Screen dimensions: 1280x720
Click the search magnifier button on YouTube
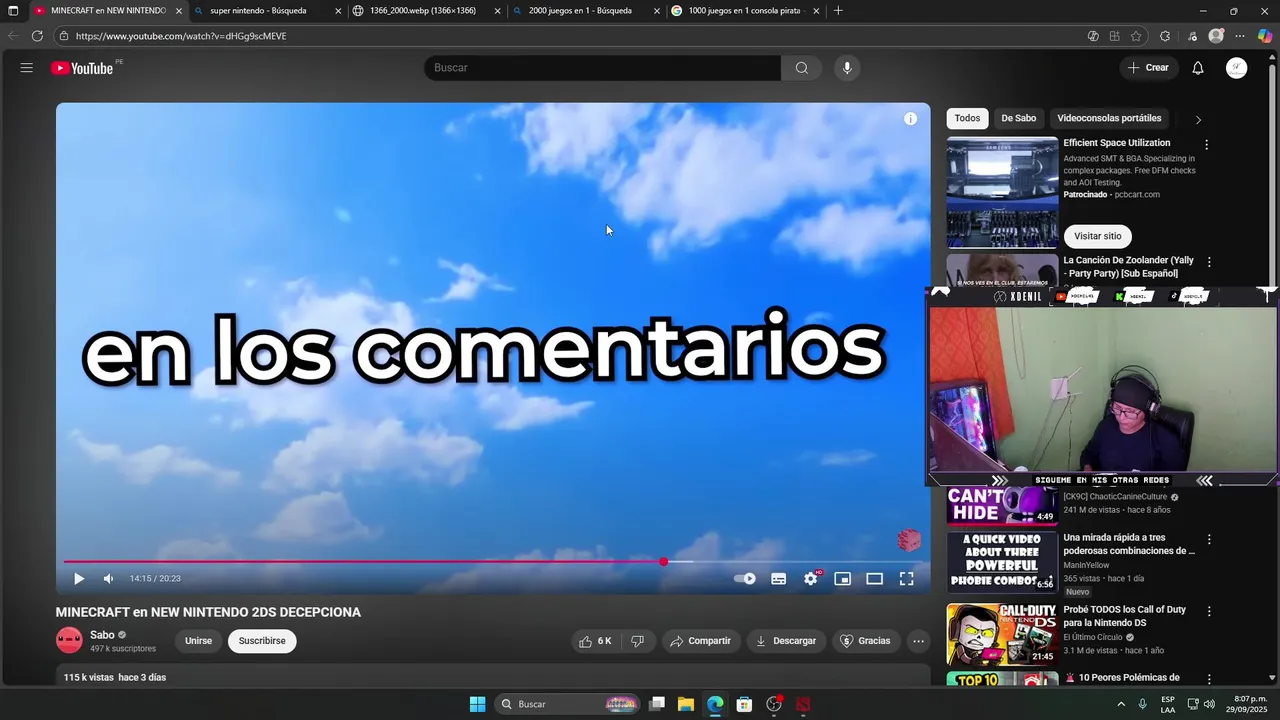click(x=801, y=68)
